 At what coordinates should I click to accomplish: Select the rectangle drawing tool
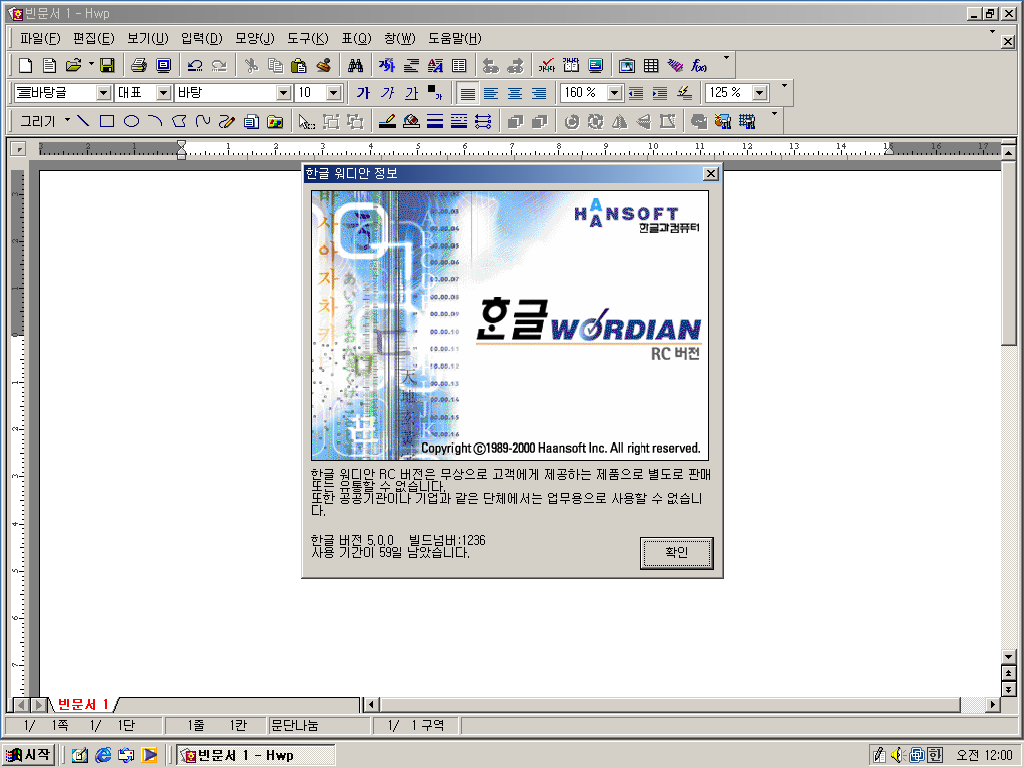(x=107, y=121)
